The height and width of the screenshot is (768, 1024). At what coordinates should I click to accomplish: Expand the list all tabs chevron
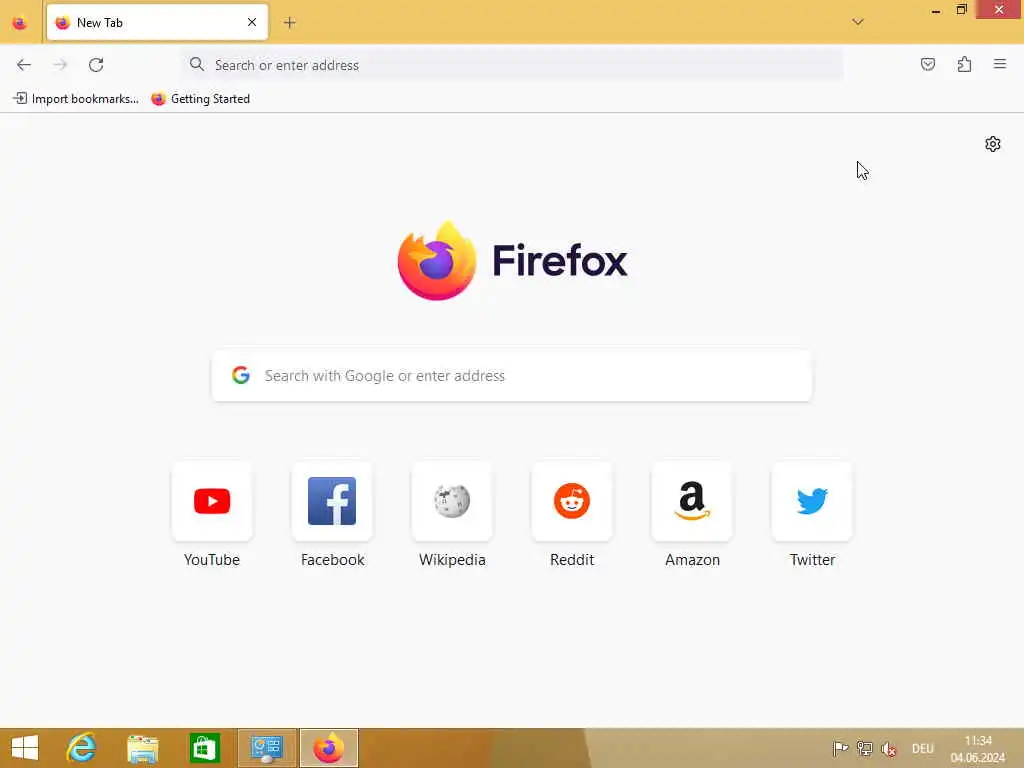point(857,22)
